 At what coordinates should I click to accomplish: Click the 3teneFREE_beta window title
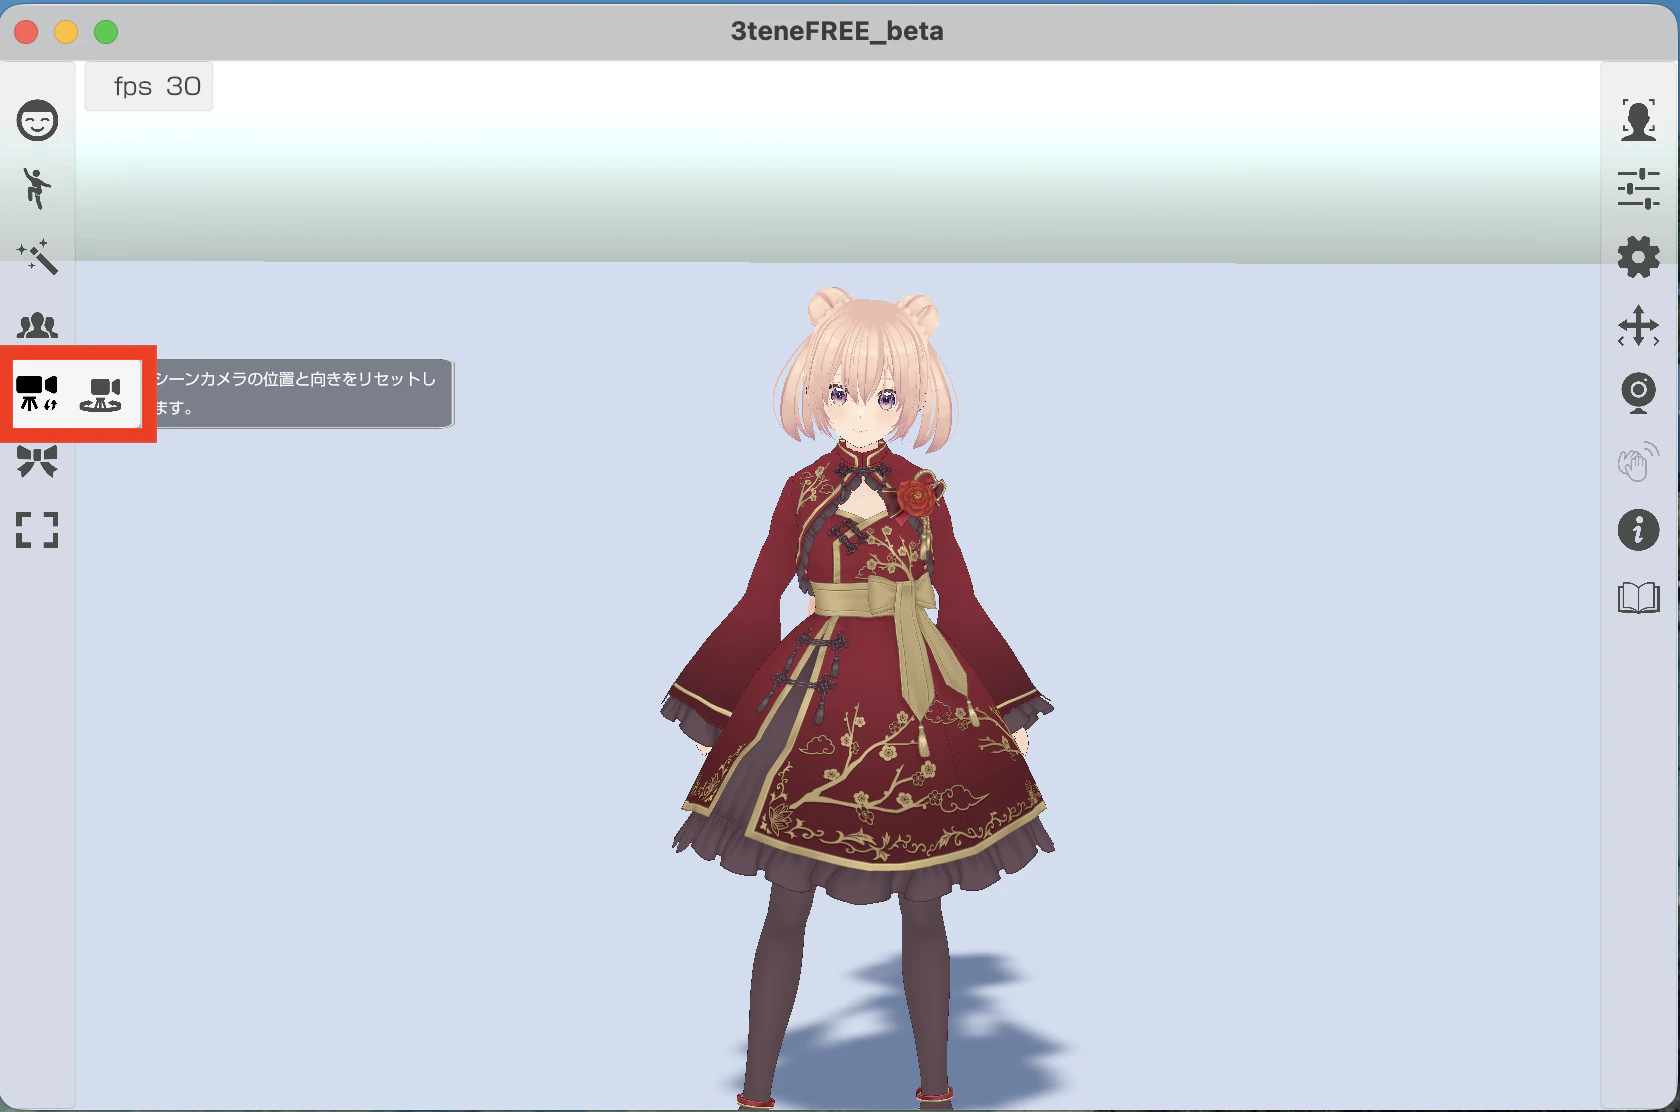(837, 31)
